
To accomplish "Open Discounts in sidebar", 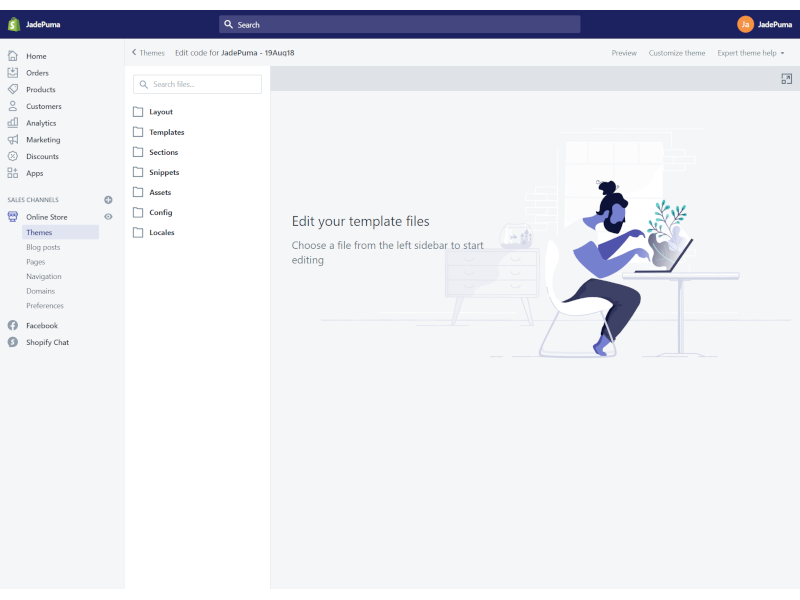I will [x=42, y=156].
